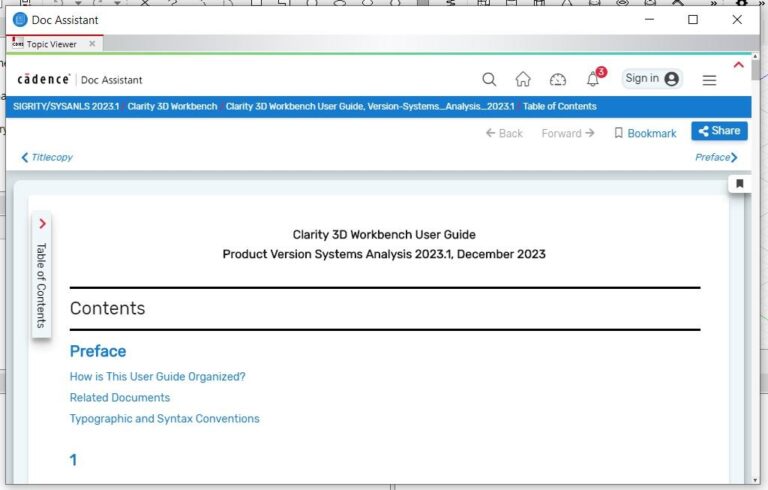The image size is (768, 490).
Task: Open the dashboard gauge icon
Action: [557, 79]
